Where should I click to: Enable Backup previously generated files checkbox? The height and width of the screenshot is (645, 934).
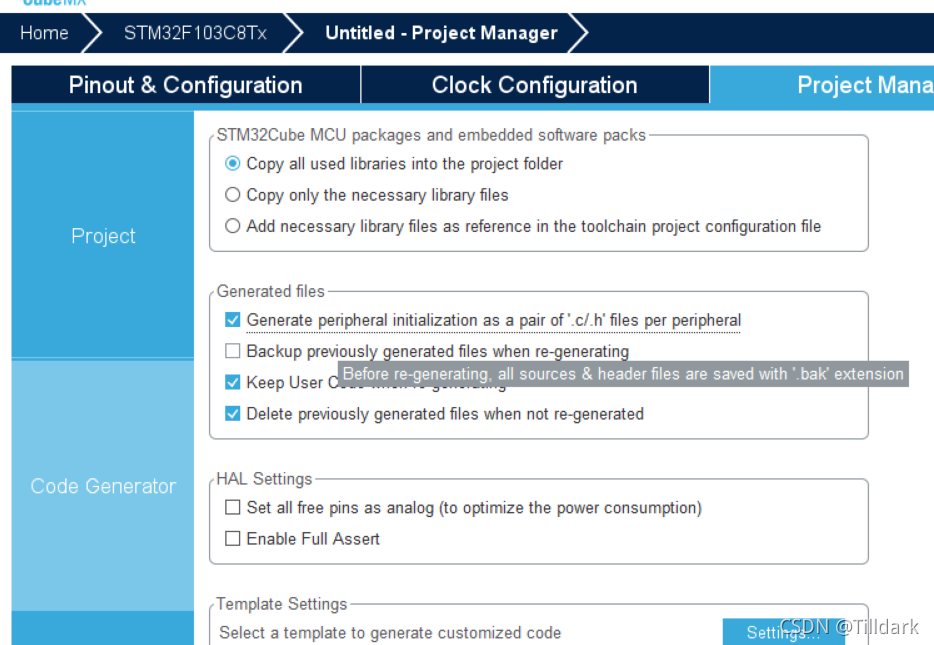point(233,351)
